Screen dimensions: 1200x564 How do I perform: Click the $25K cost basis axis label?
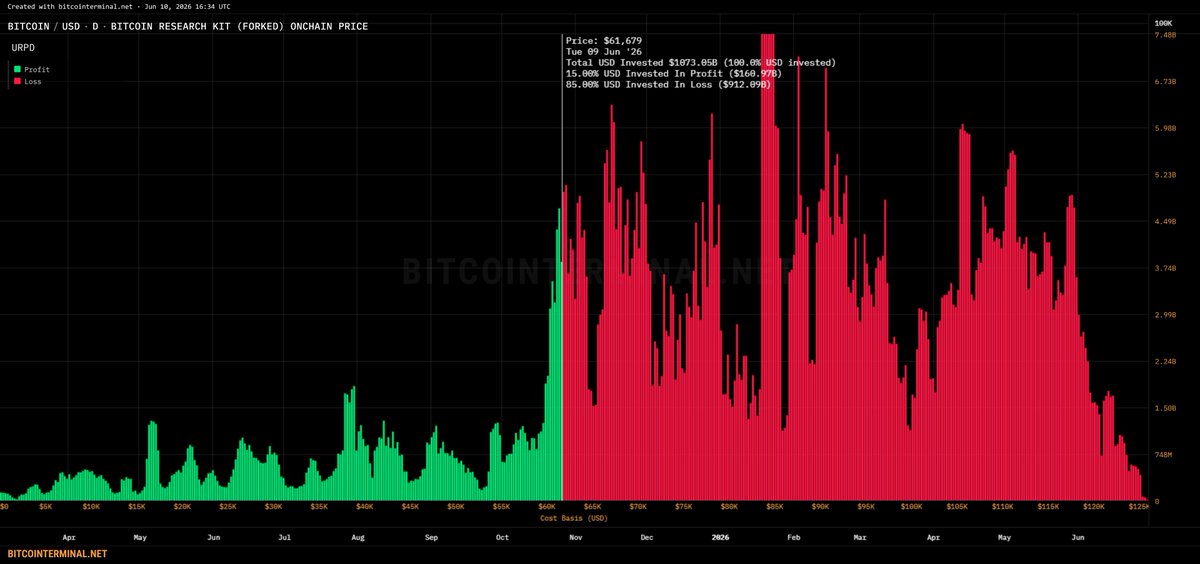[228, 507]
